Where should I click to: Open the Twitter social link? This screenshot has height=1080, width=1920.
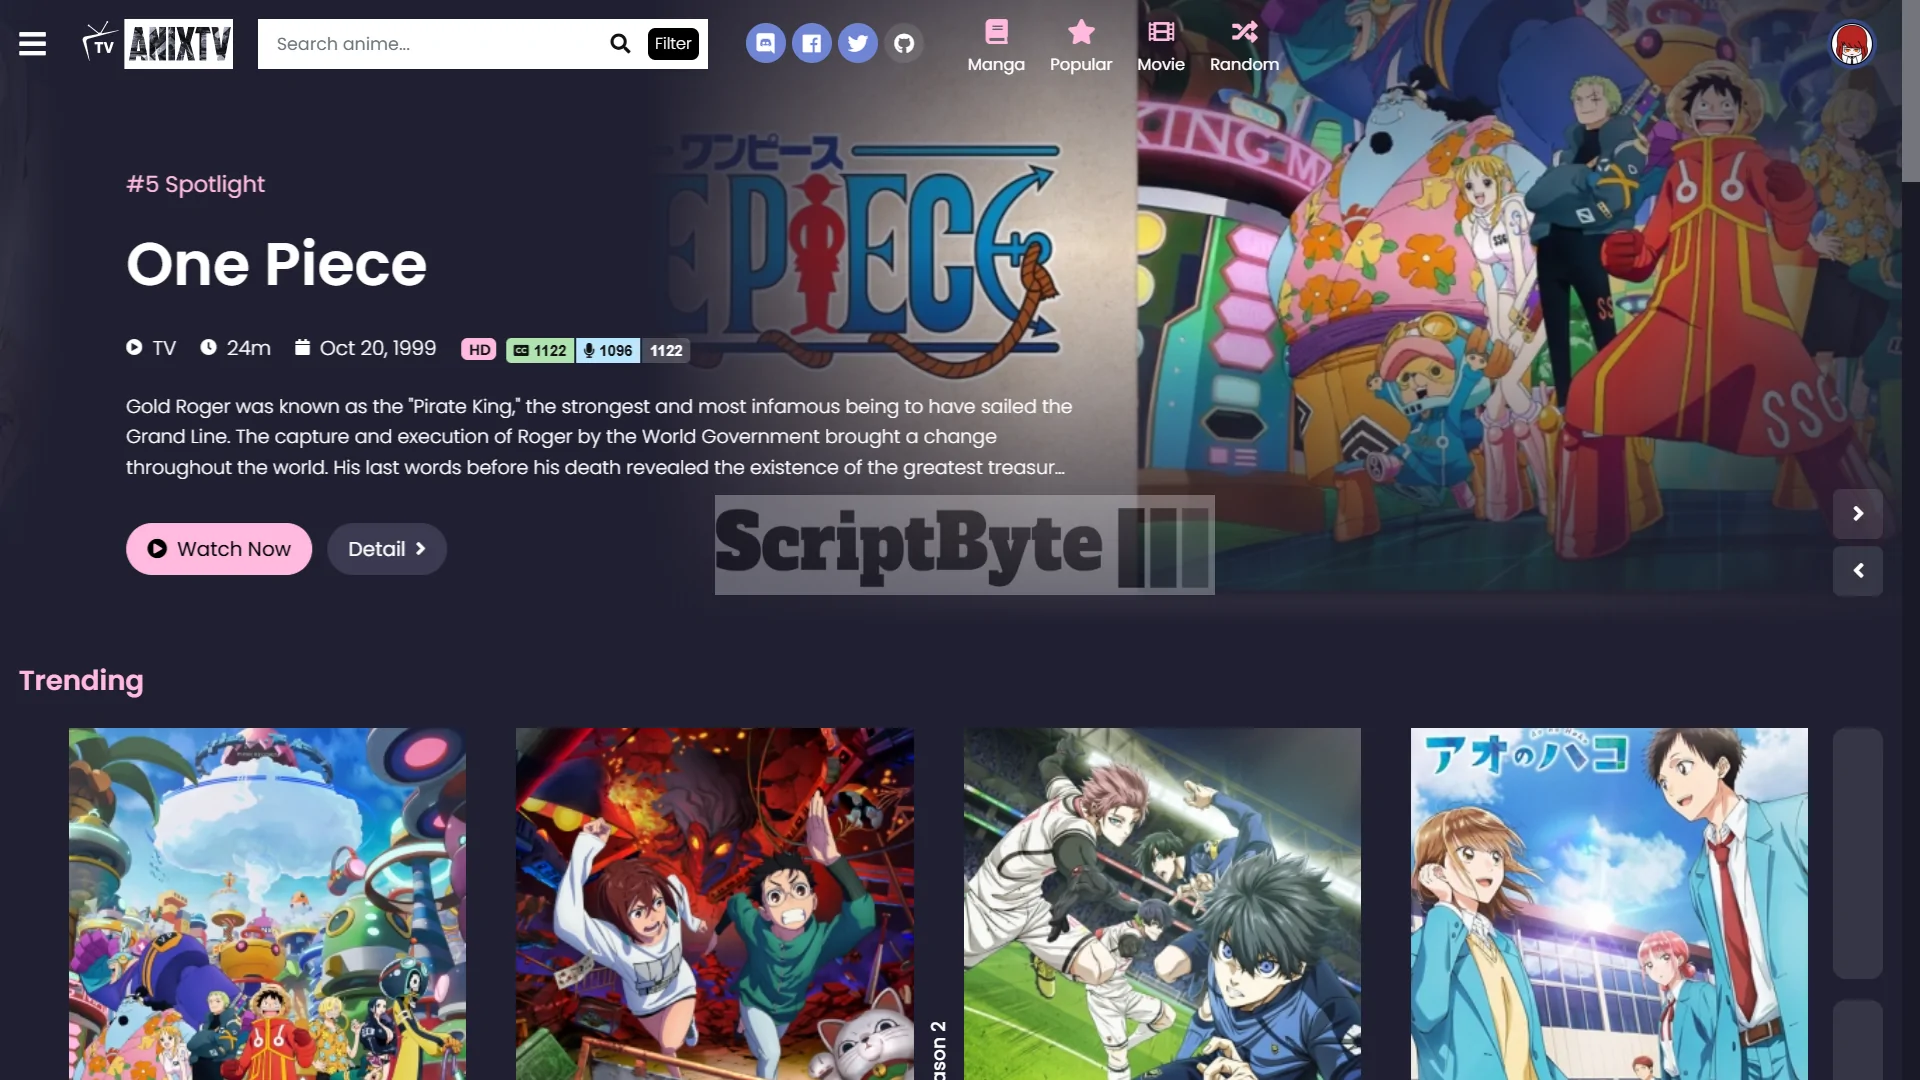tap(857, 44)
